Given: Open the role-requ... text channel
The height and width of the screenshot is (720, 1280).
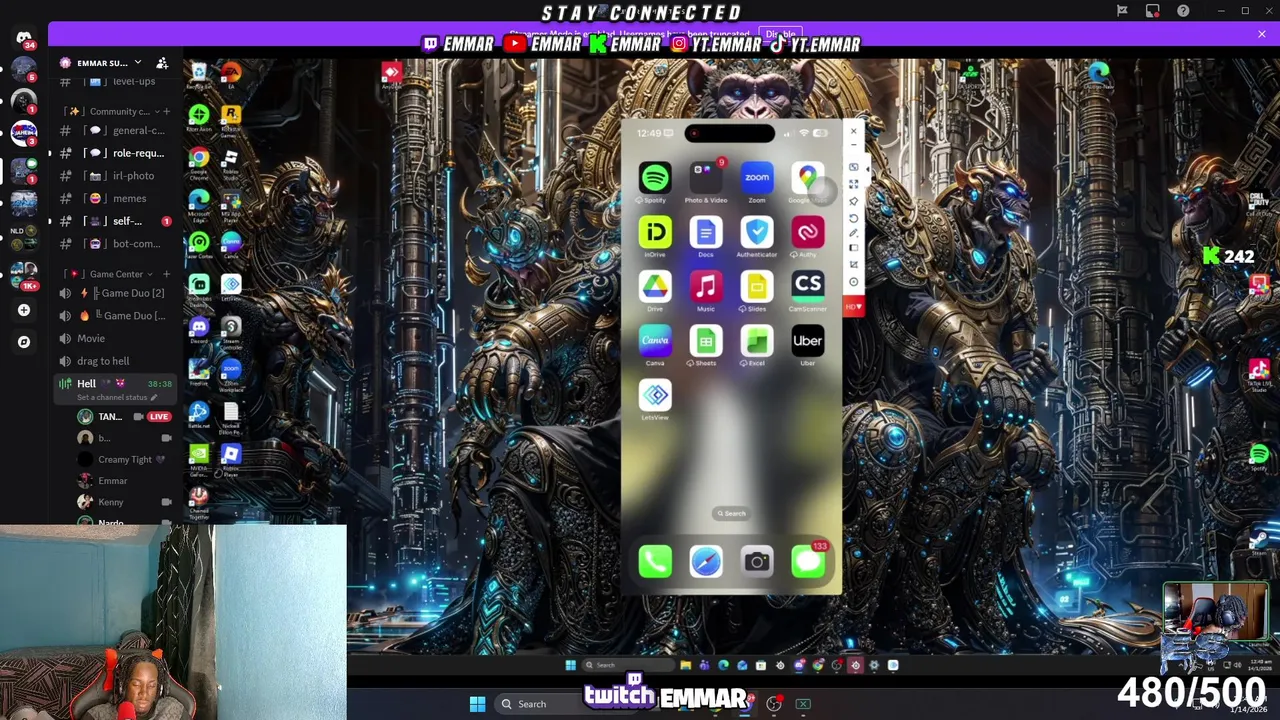Looking at the screenshot, I should click(x=117, y=153).
